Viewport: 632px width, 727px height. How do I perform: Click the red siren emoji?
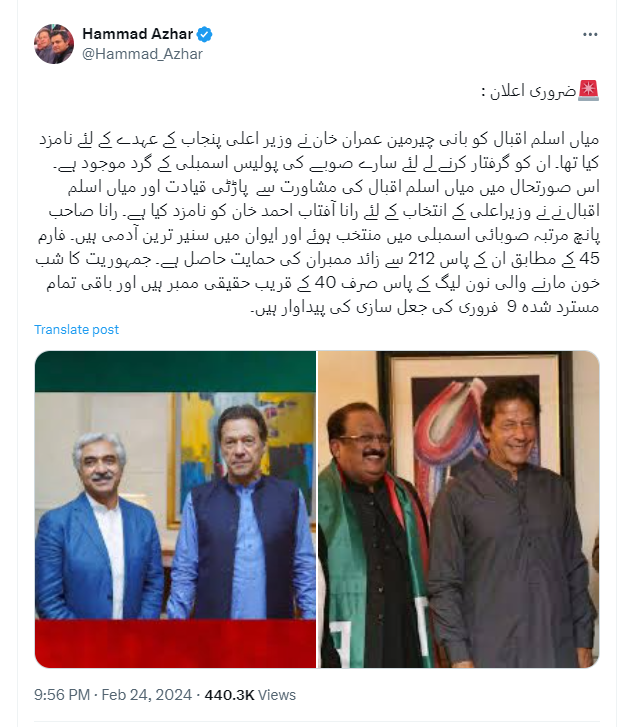588,91
